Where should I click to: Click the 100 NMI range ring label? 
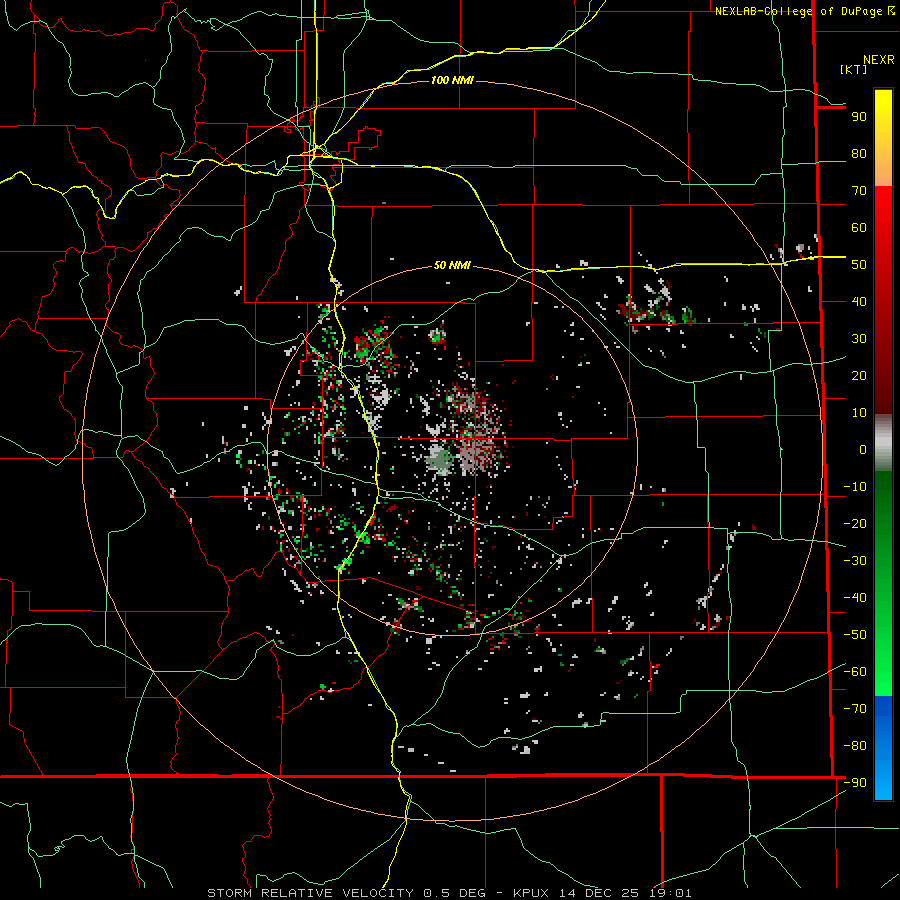(x=452, y=80)
